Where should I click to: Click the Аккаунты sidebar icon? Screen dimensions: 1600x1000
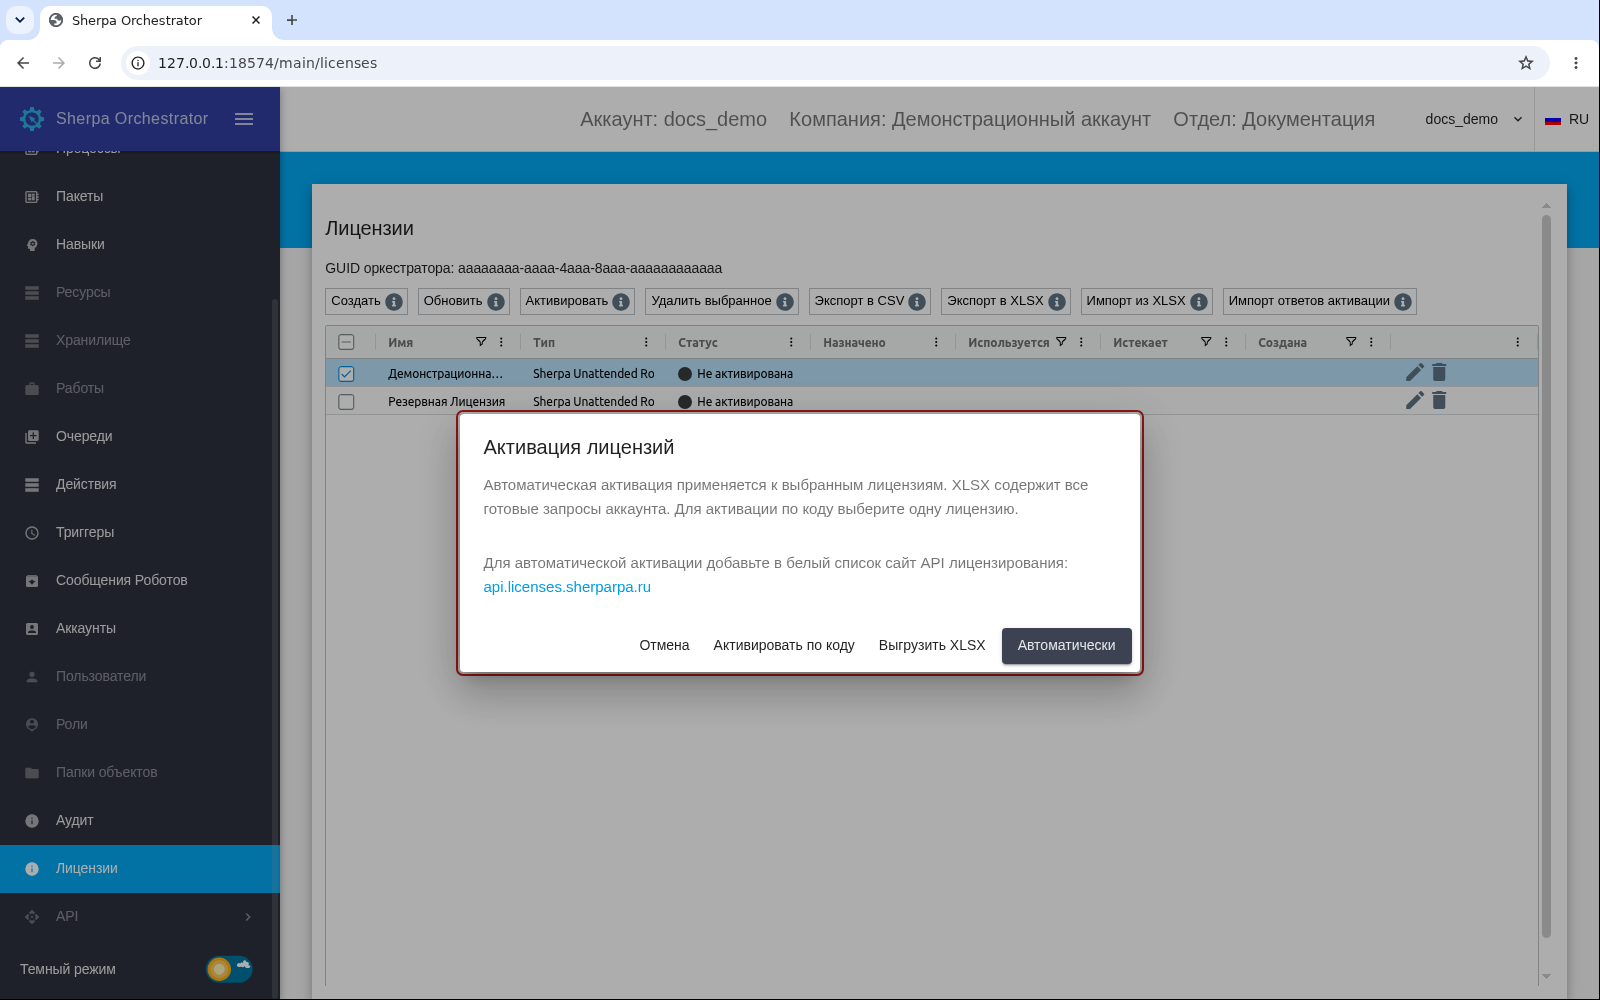tap(32, 629)
